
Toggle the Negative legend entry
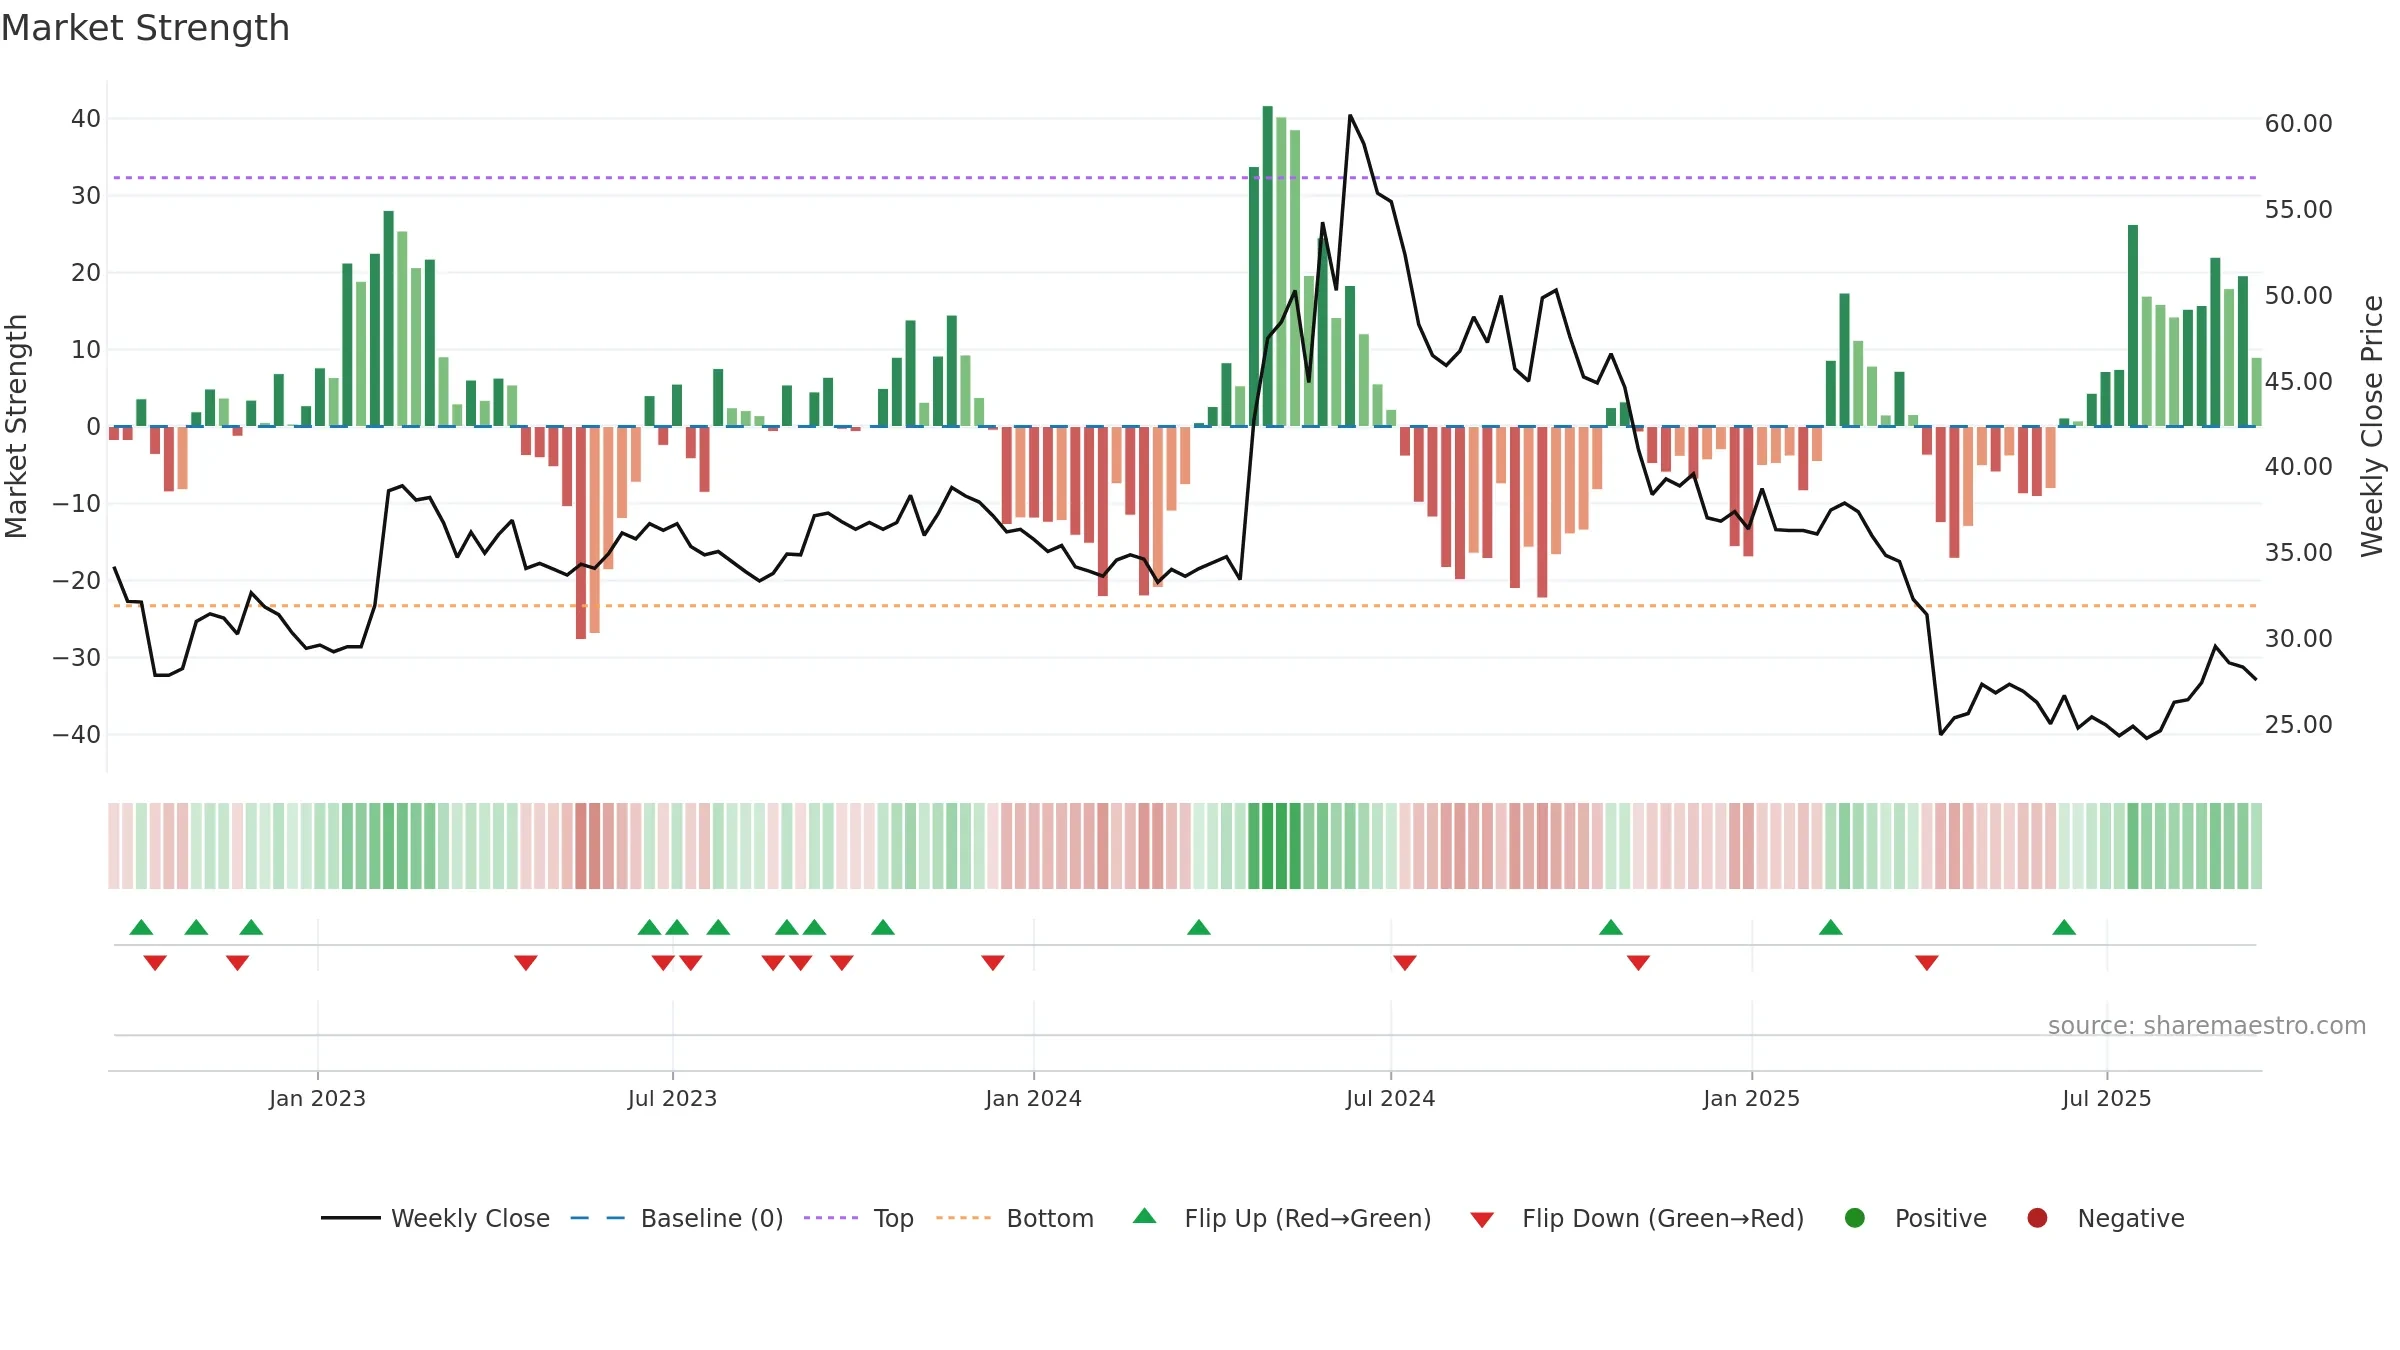(x=2105, y=1218)
